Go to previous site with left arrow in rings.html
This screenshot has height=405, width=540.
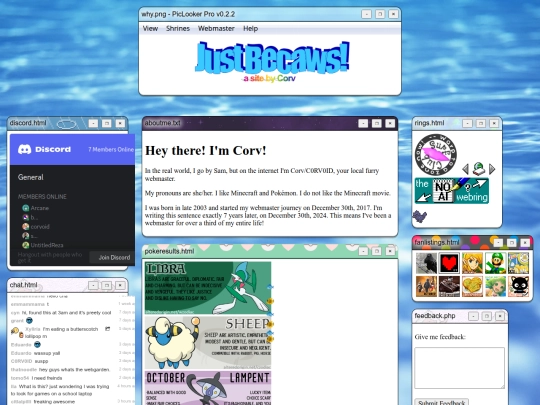click(465, 169)
